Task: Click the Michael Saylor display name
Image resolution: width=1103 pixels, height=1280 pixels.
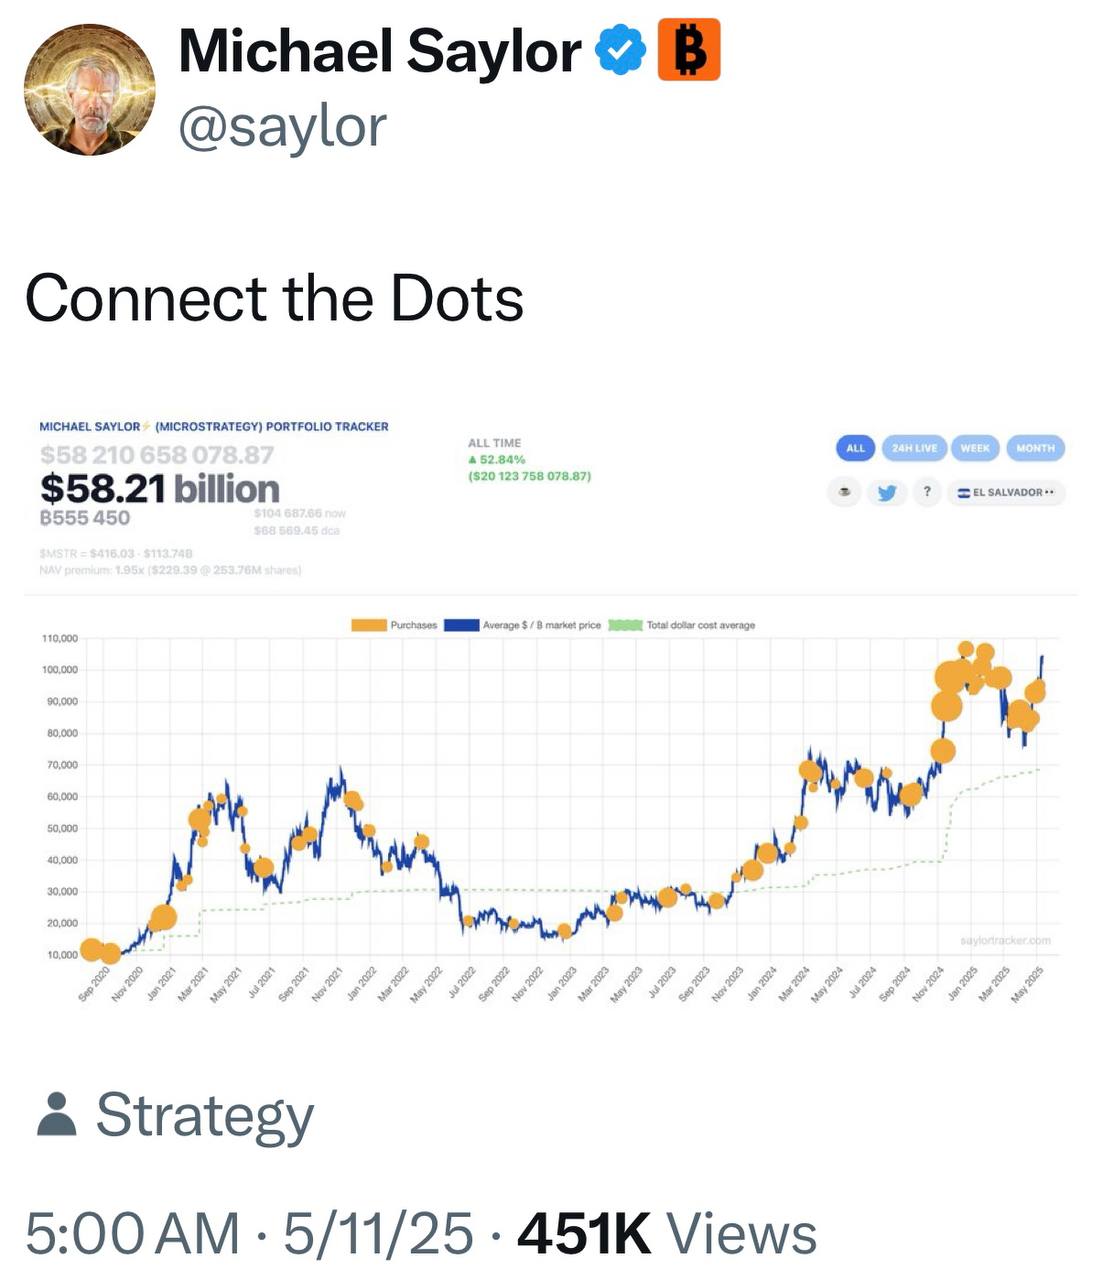Action: 380,52
